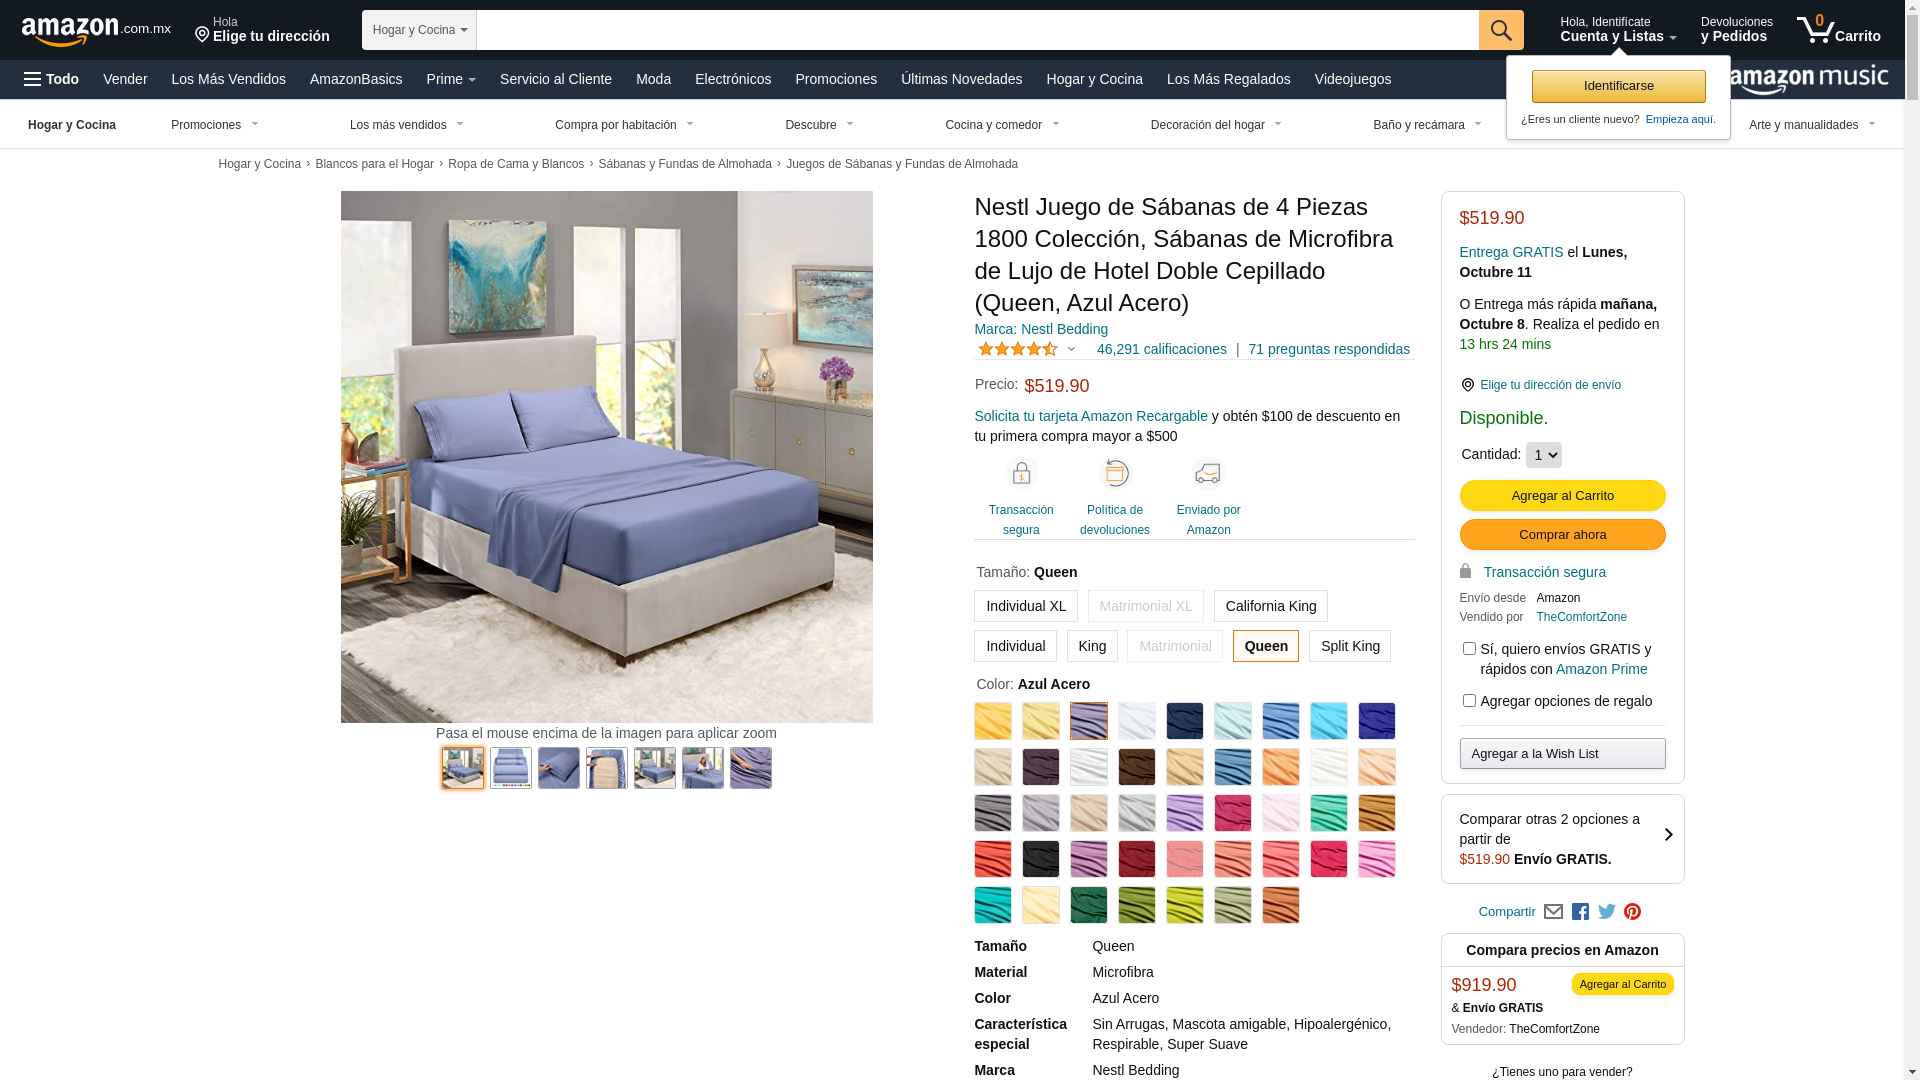Expand the Cuenta y Listas menu
Screen dimensions: 1920x1080
(x=1618, y=29)
